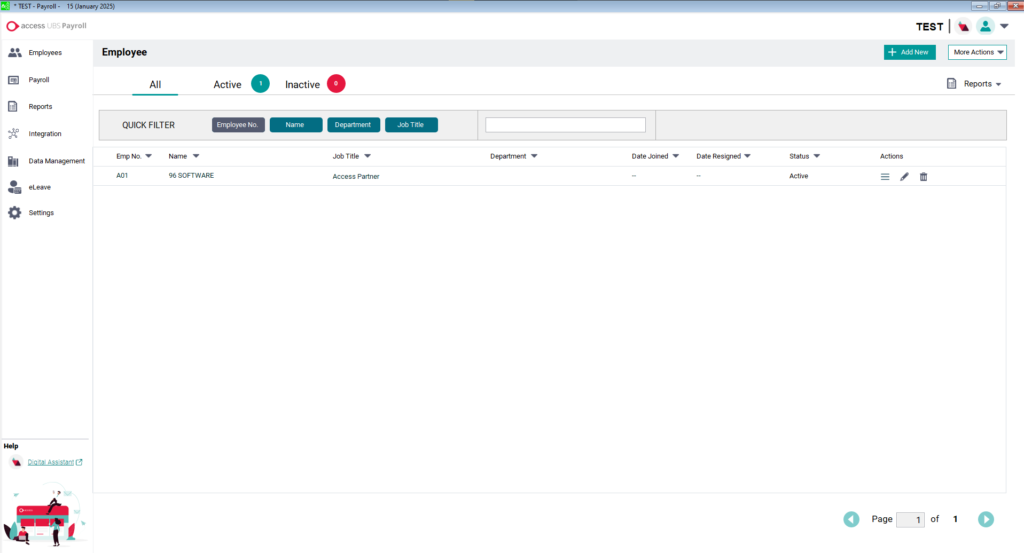The height and width of the screenshot is (553, 1024).
Task: Click the eLeave sidebar icon
Action: 15,186
